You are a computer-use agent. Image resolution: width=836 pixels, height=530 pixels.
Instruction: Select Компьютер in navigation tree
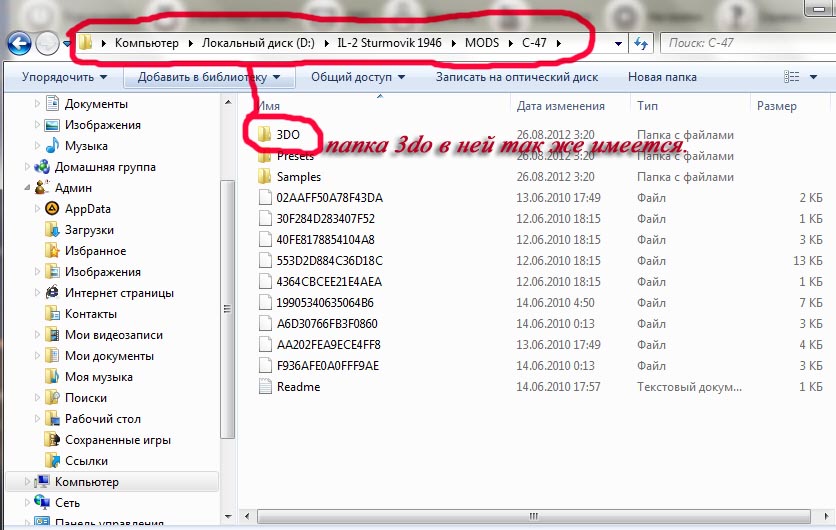[86, 481]
